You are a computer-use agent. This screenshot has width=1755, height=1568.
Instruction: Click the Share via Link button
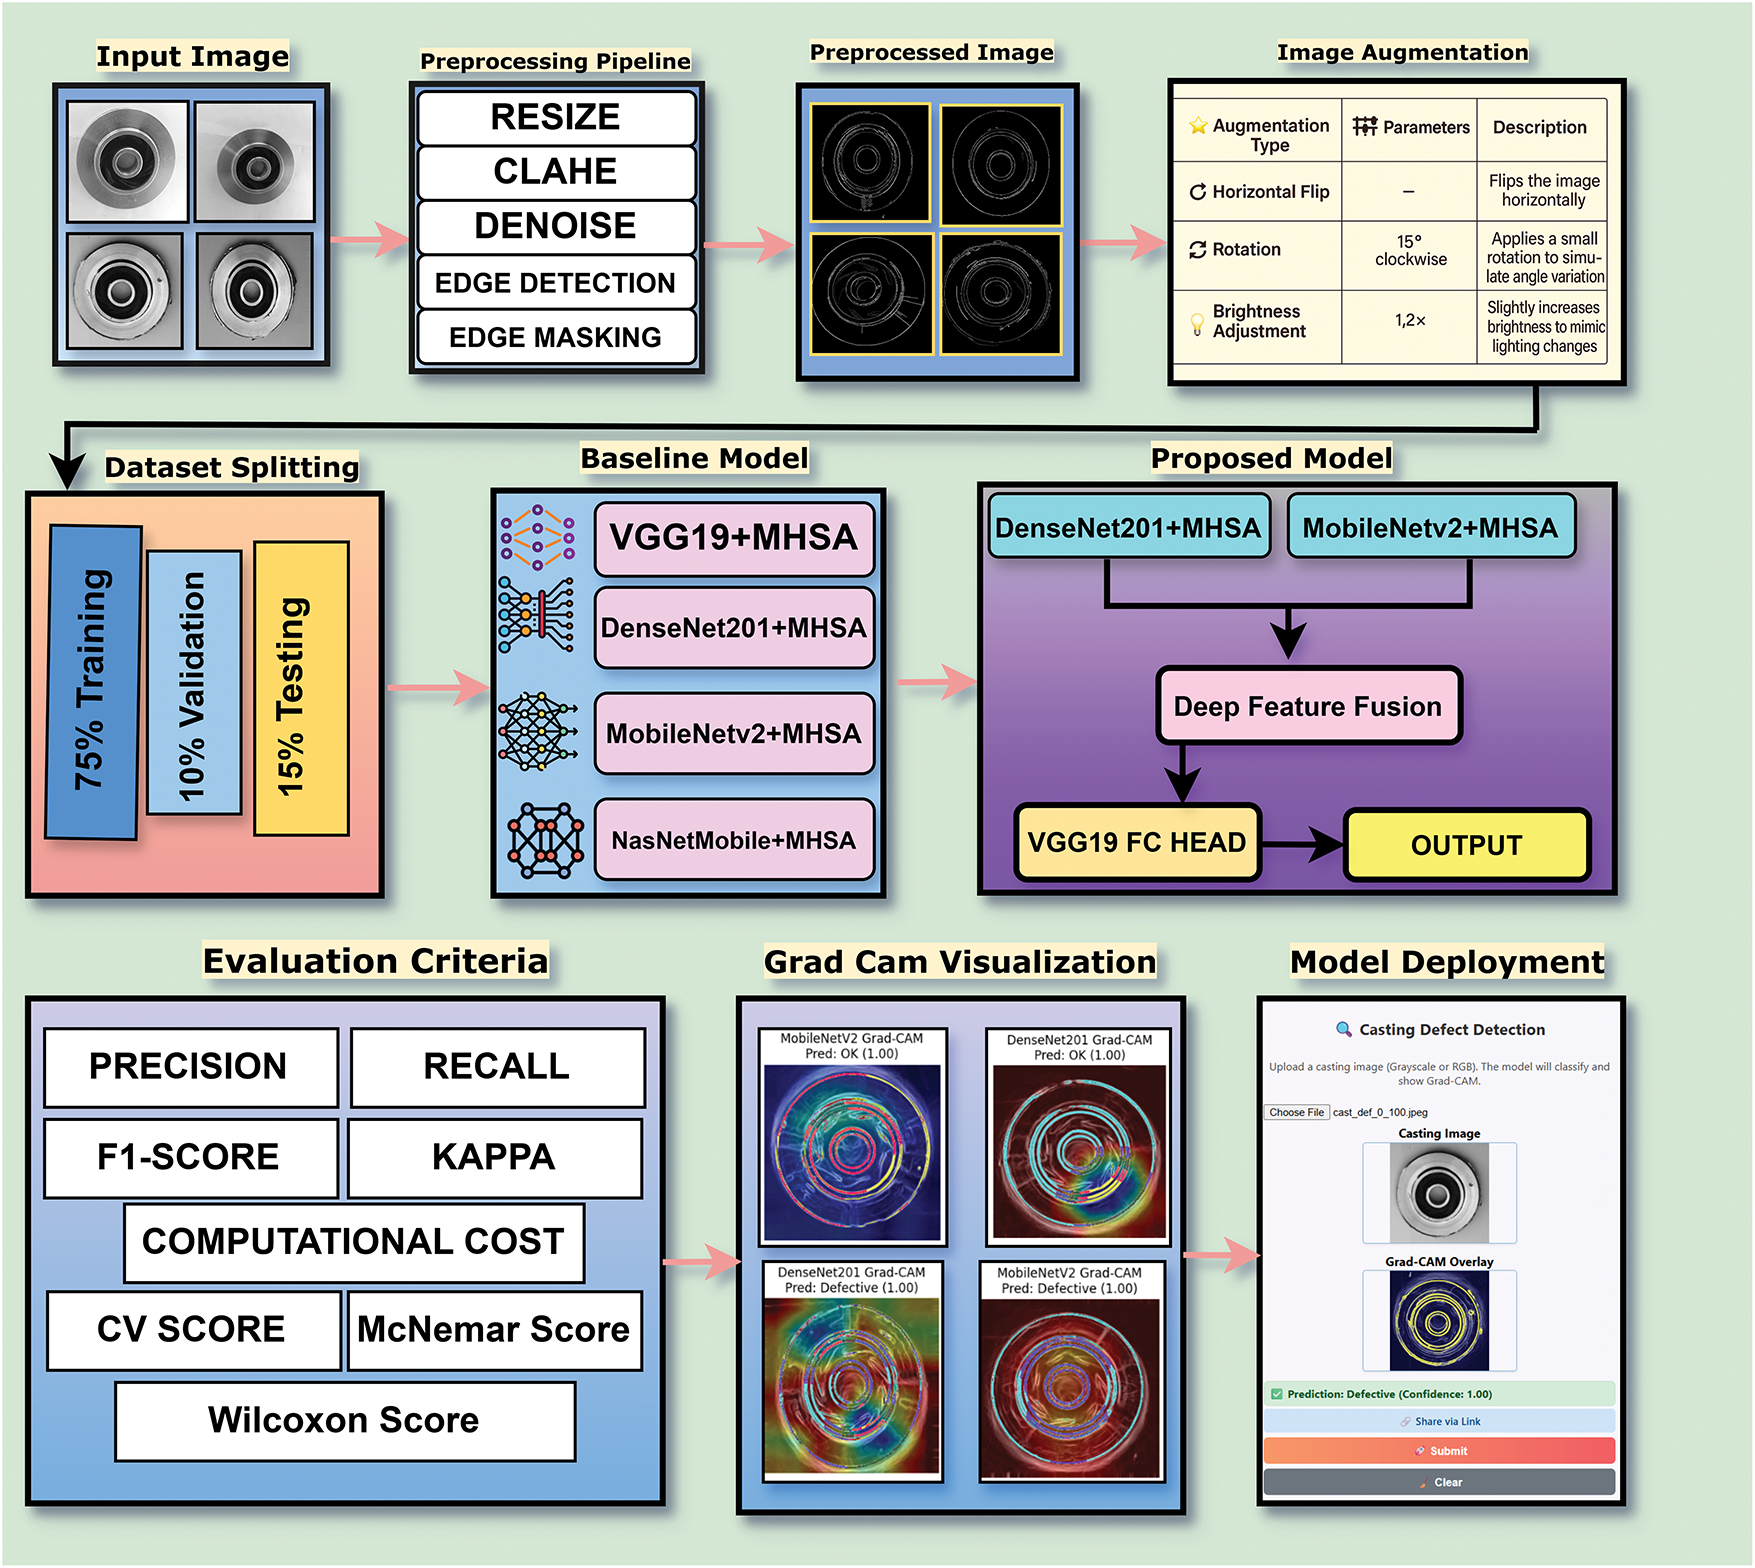(x=1439, y=1421)
